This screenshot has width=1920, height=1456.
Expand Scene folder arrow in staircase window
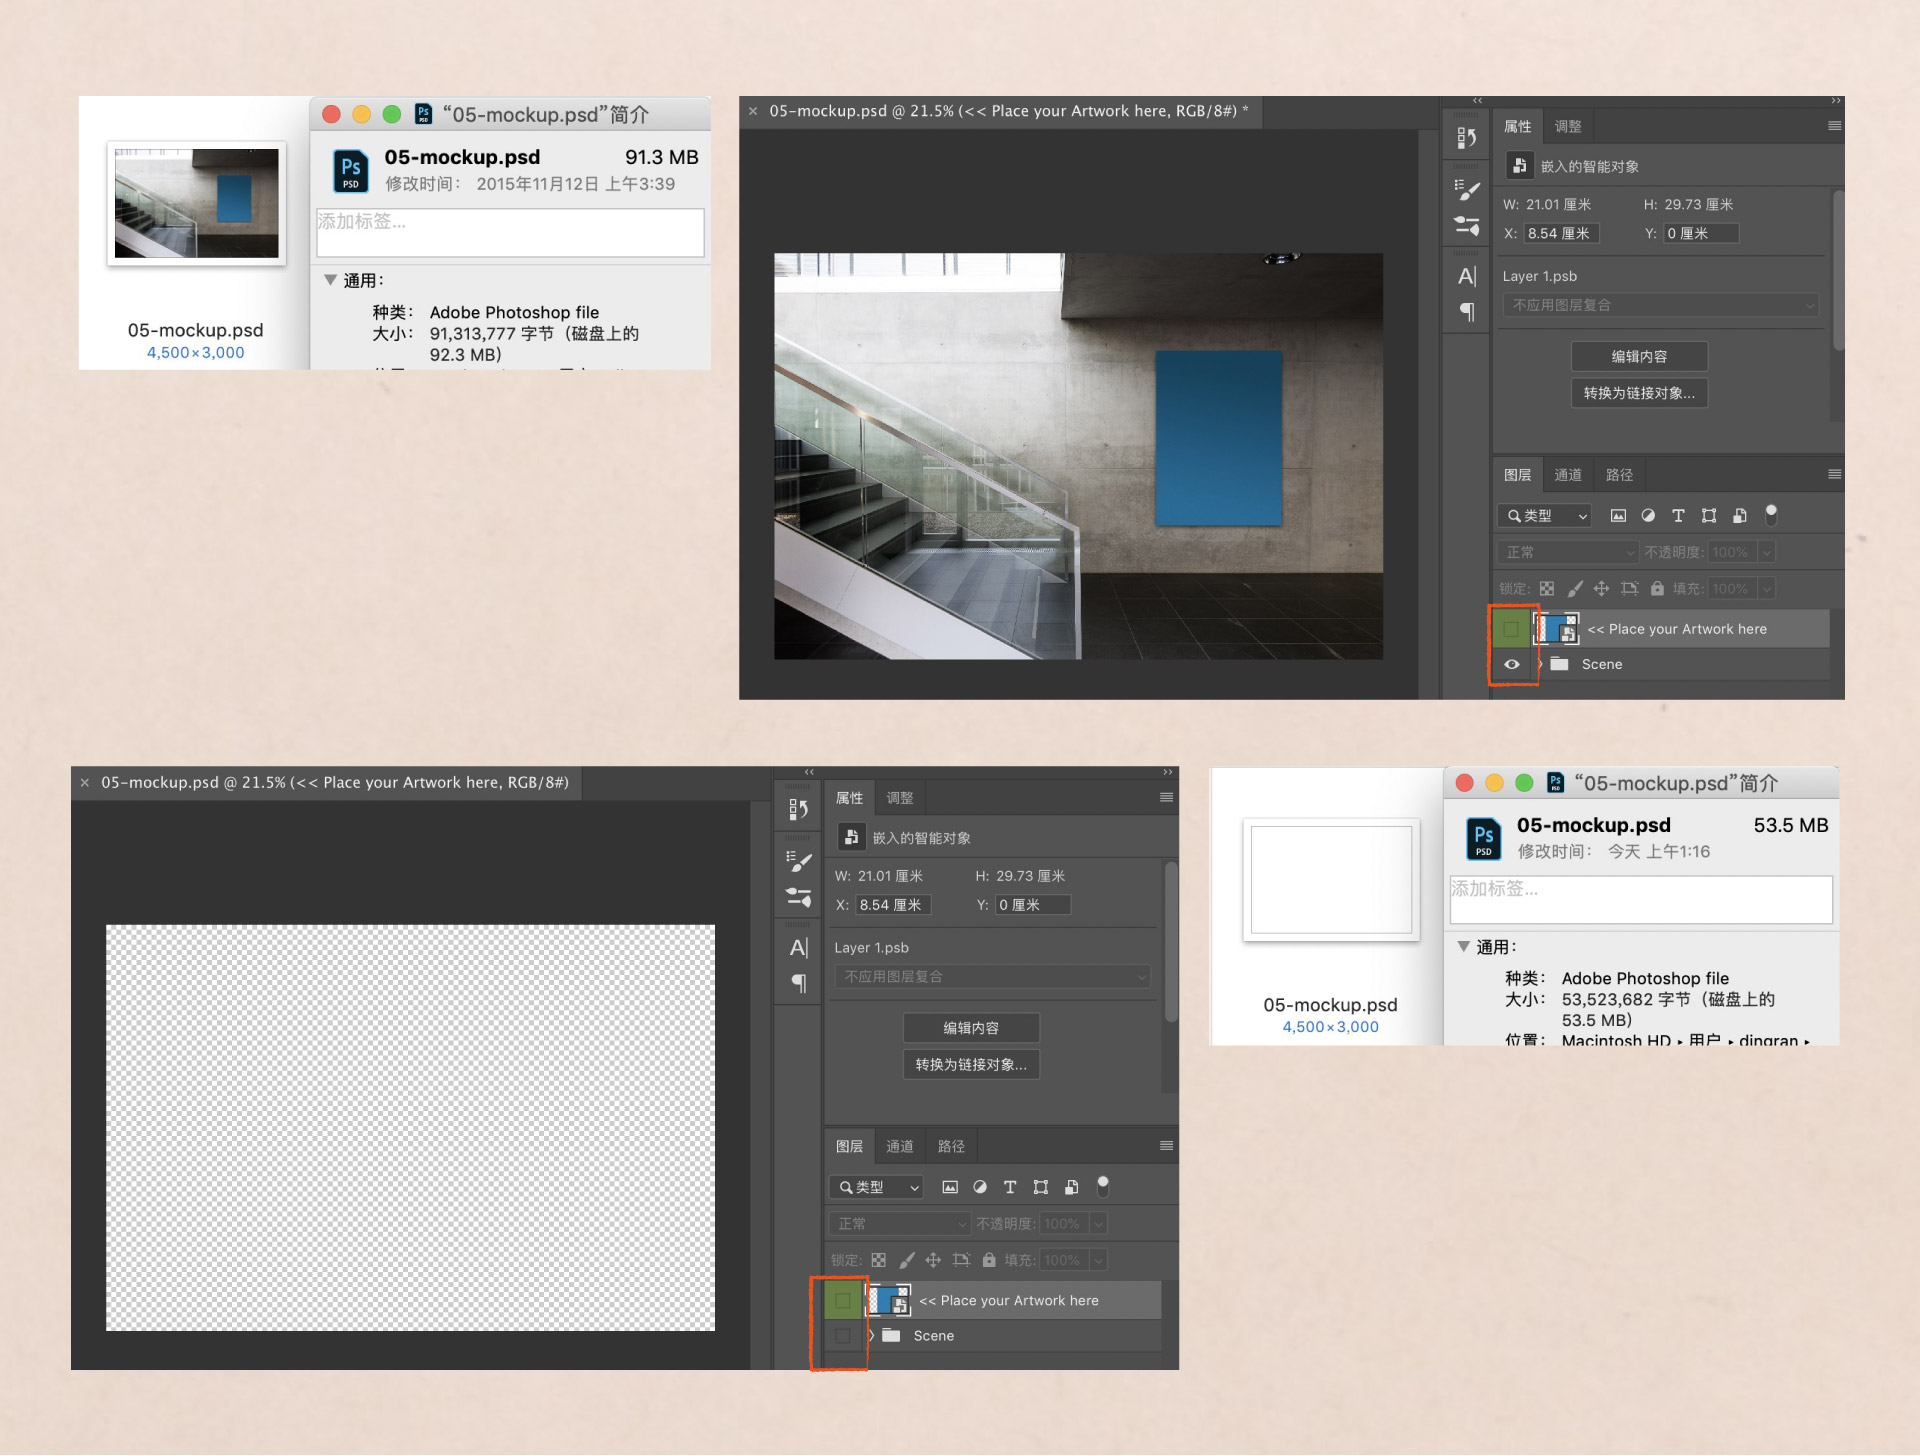[1540, 664]
